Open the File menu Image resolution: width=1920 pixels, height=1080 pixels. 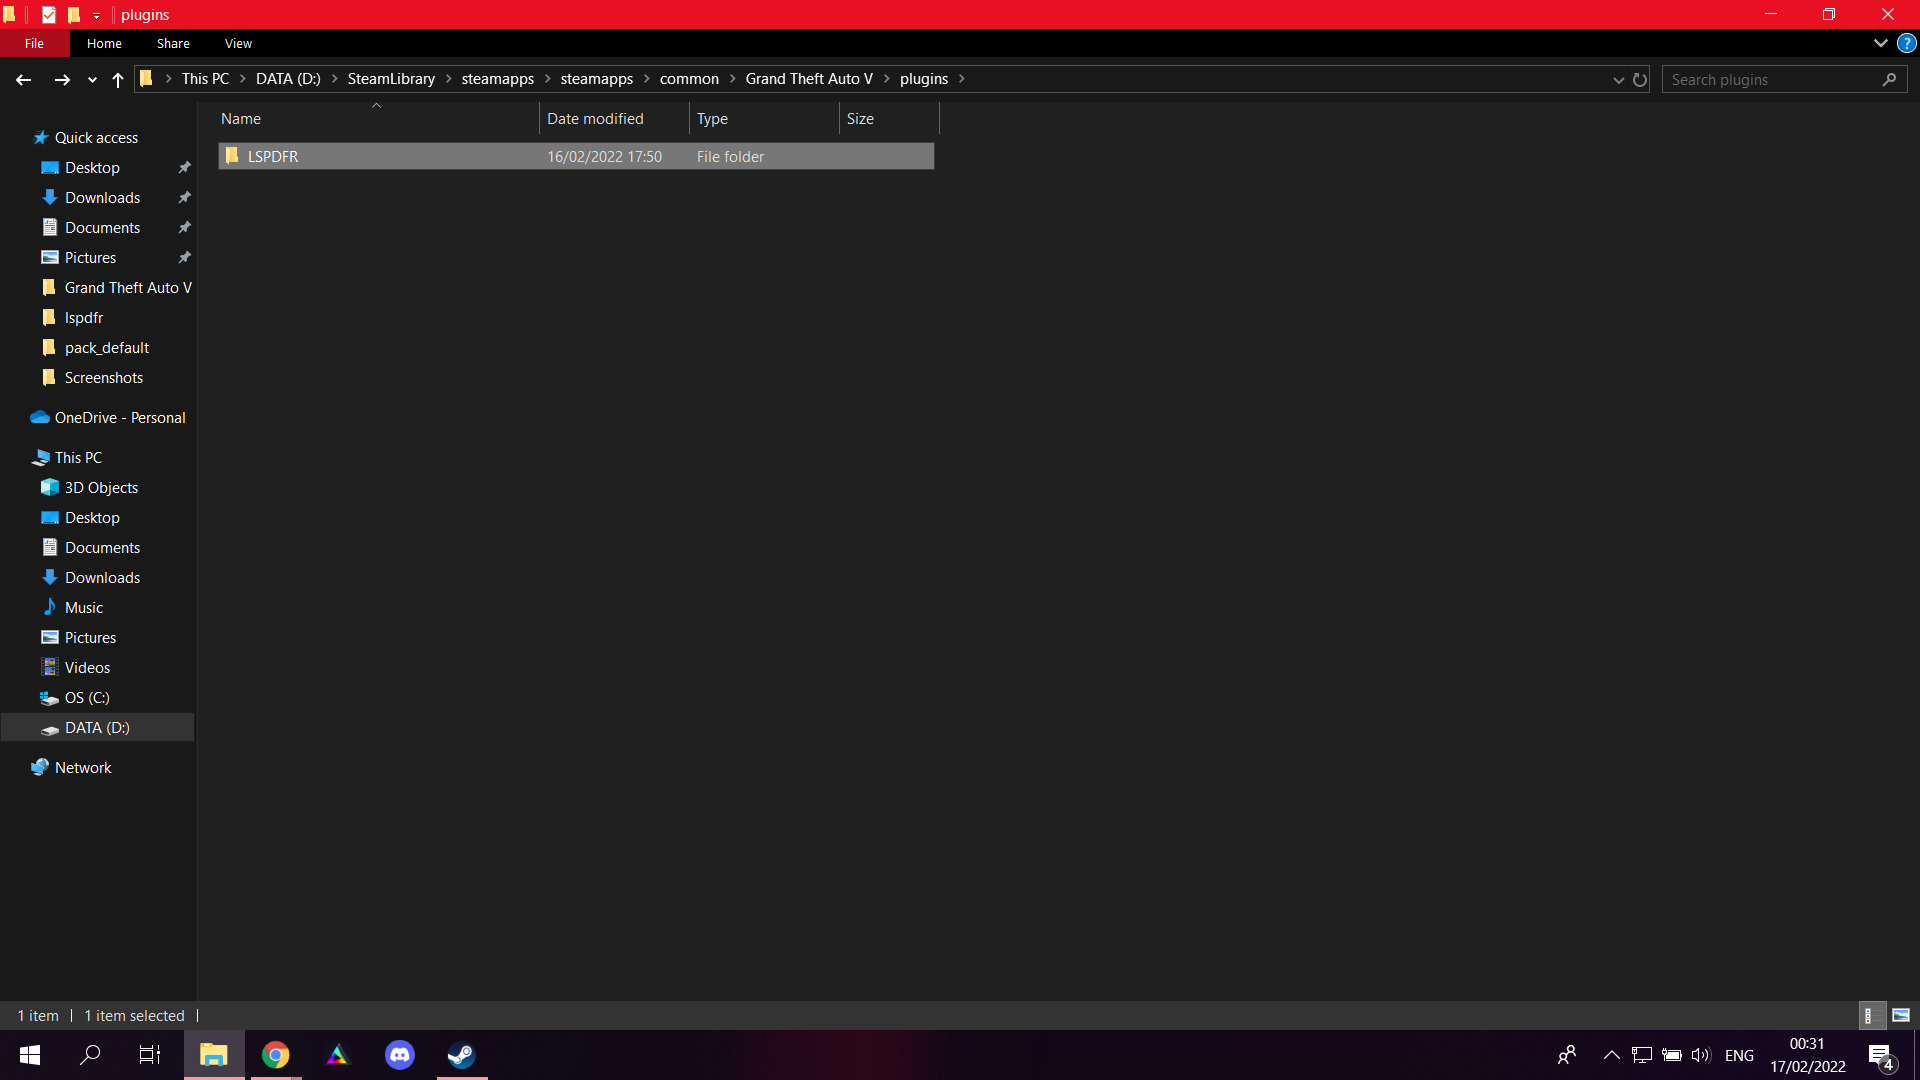[x=34, y=44]
